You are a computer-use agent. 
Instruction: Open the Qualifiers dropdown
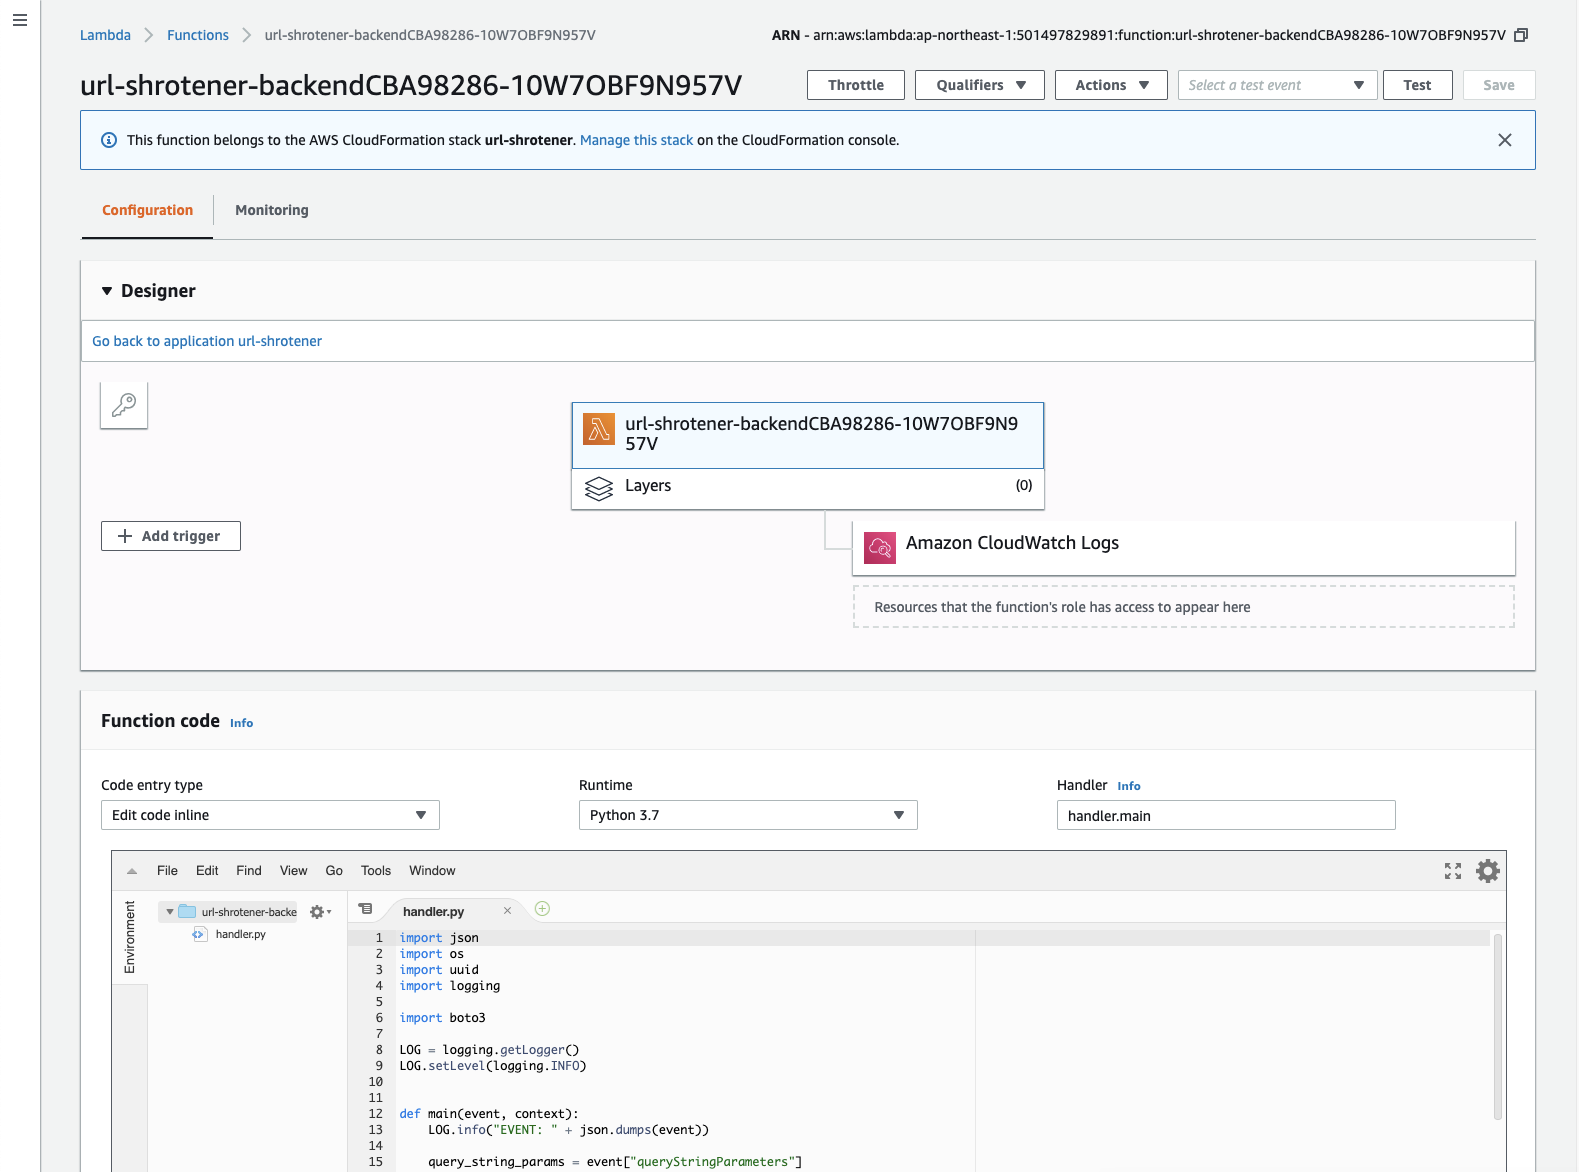(x=980, y=85)
